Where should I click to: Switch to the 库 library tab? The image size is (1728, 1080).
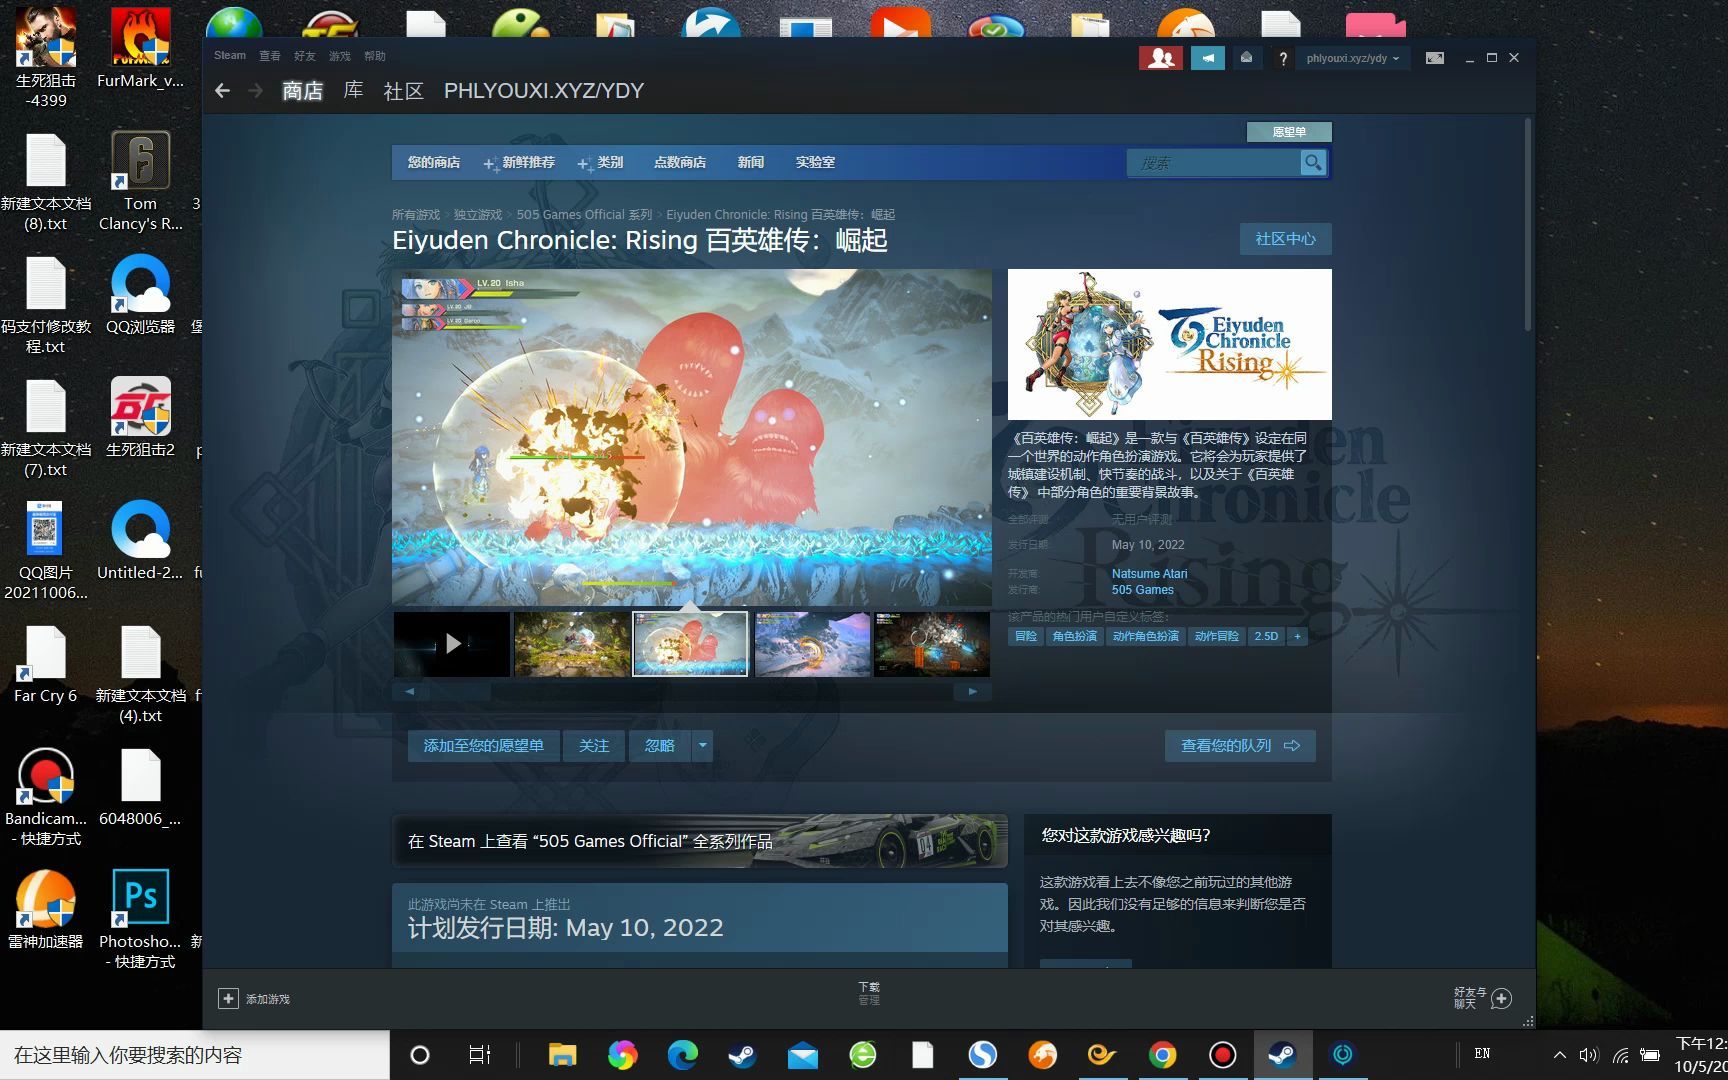tap(353, 90)
